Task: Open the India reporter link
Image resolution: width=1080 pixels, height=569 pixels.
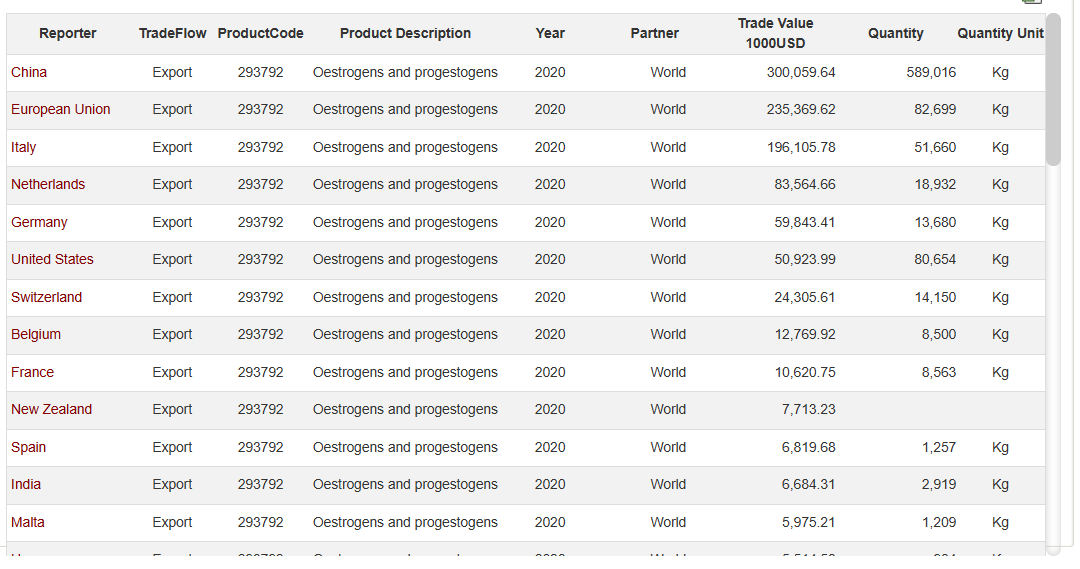Action: (26, 485)
